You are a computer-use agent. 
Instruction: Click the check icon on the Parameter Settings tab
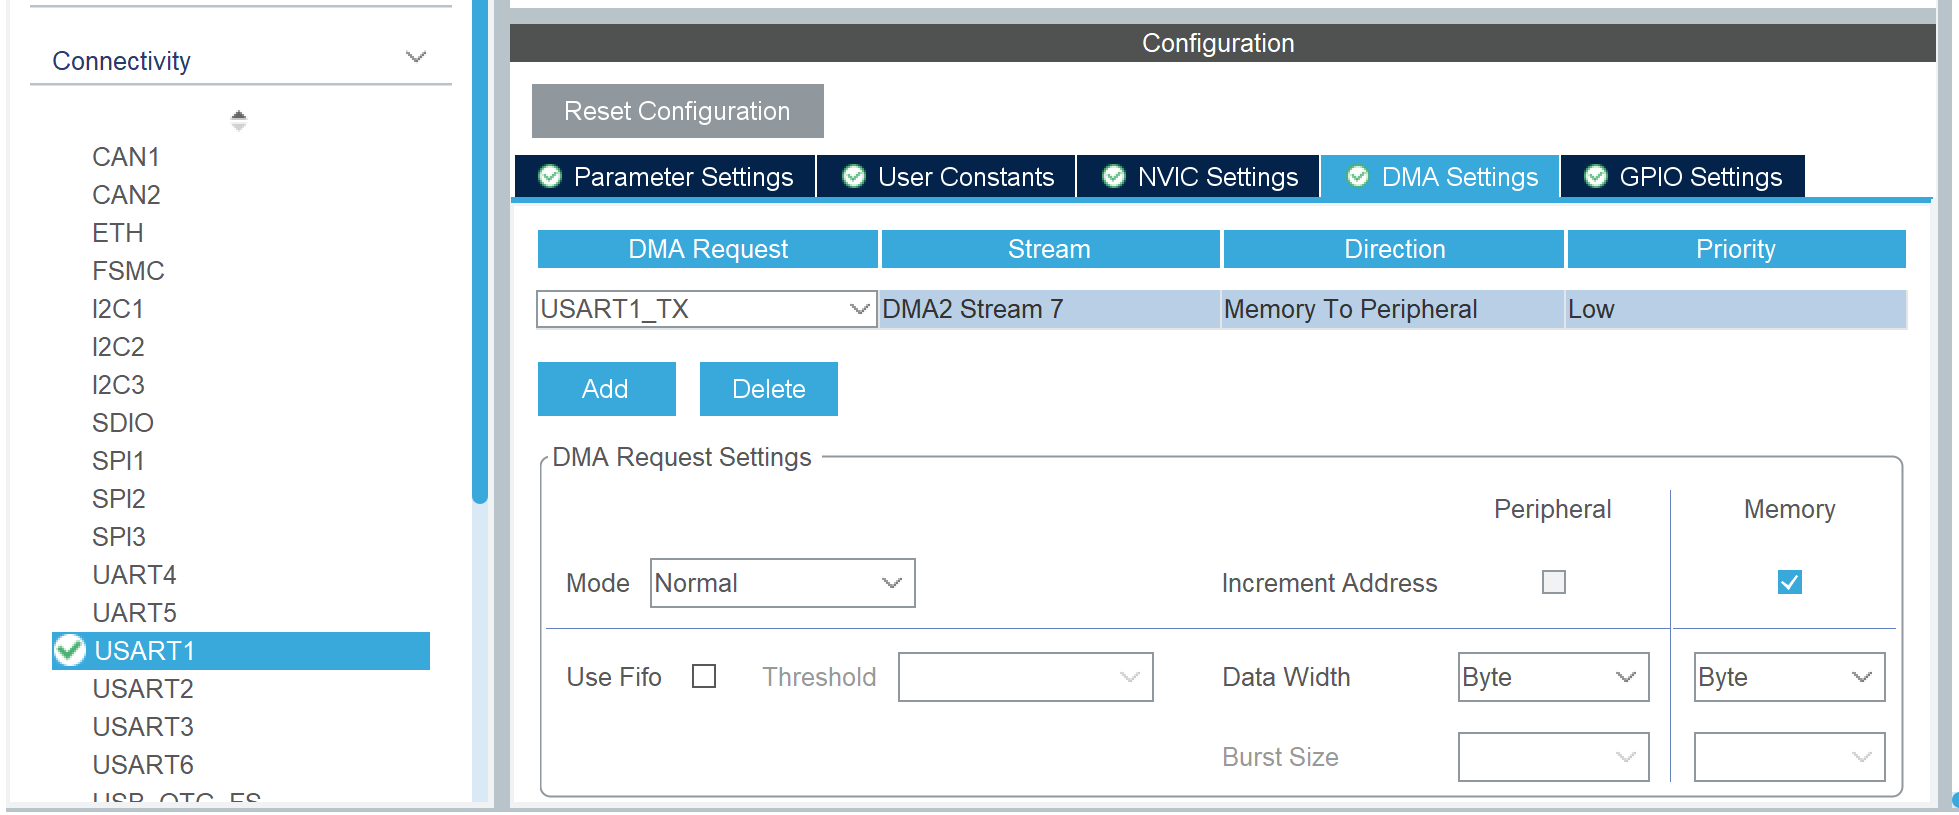pos(550,177)
